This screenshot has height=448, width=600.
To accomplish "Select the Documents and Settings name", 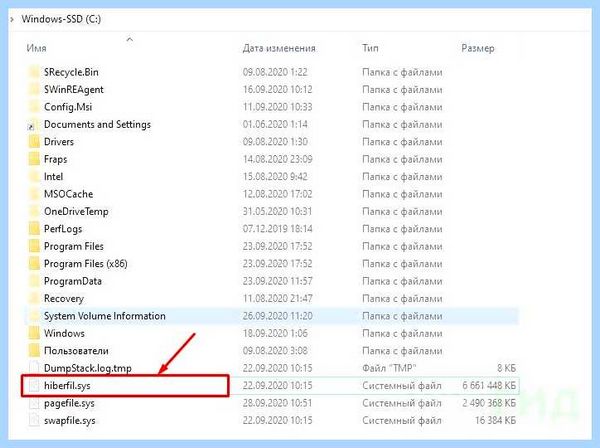I will pyautogui.click(x=98, y=125).
